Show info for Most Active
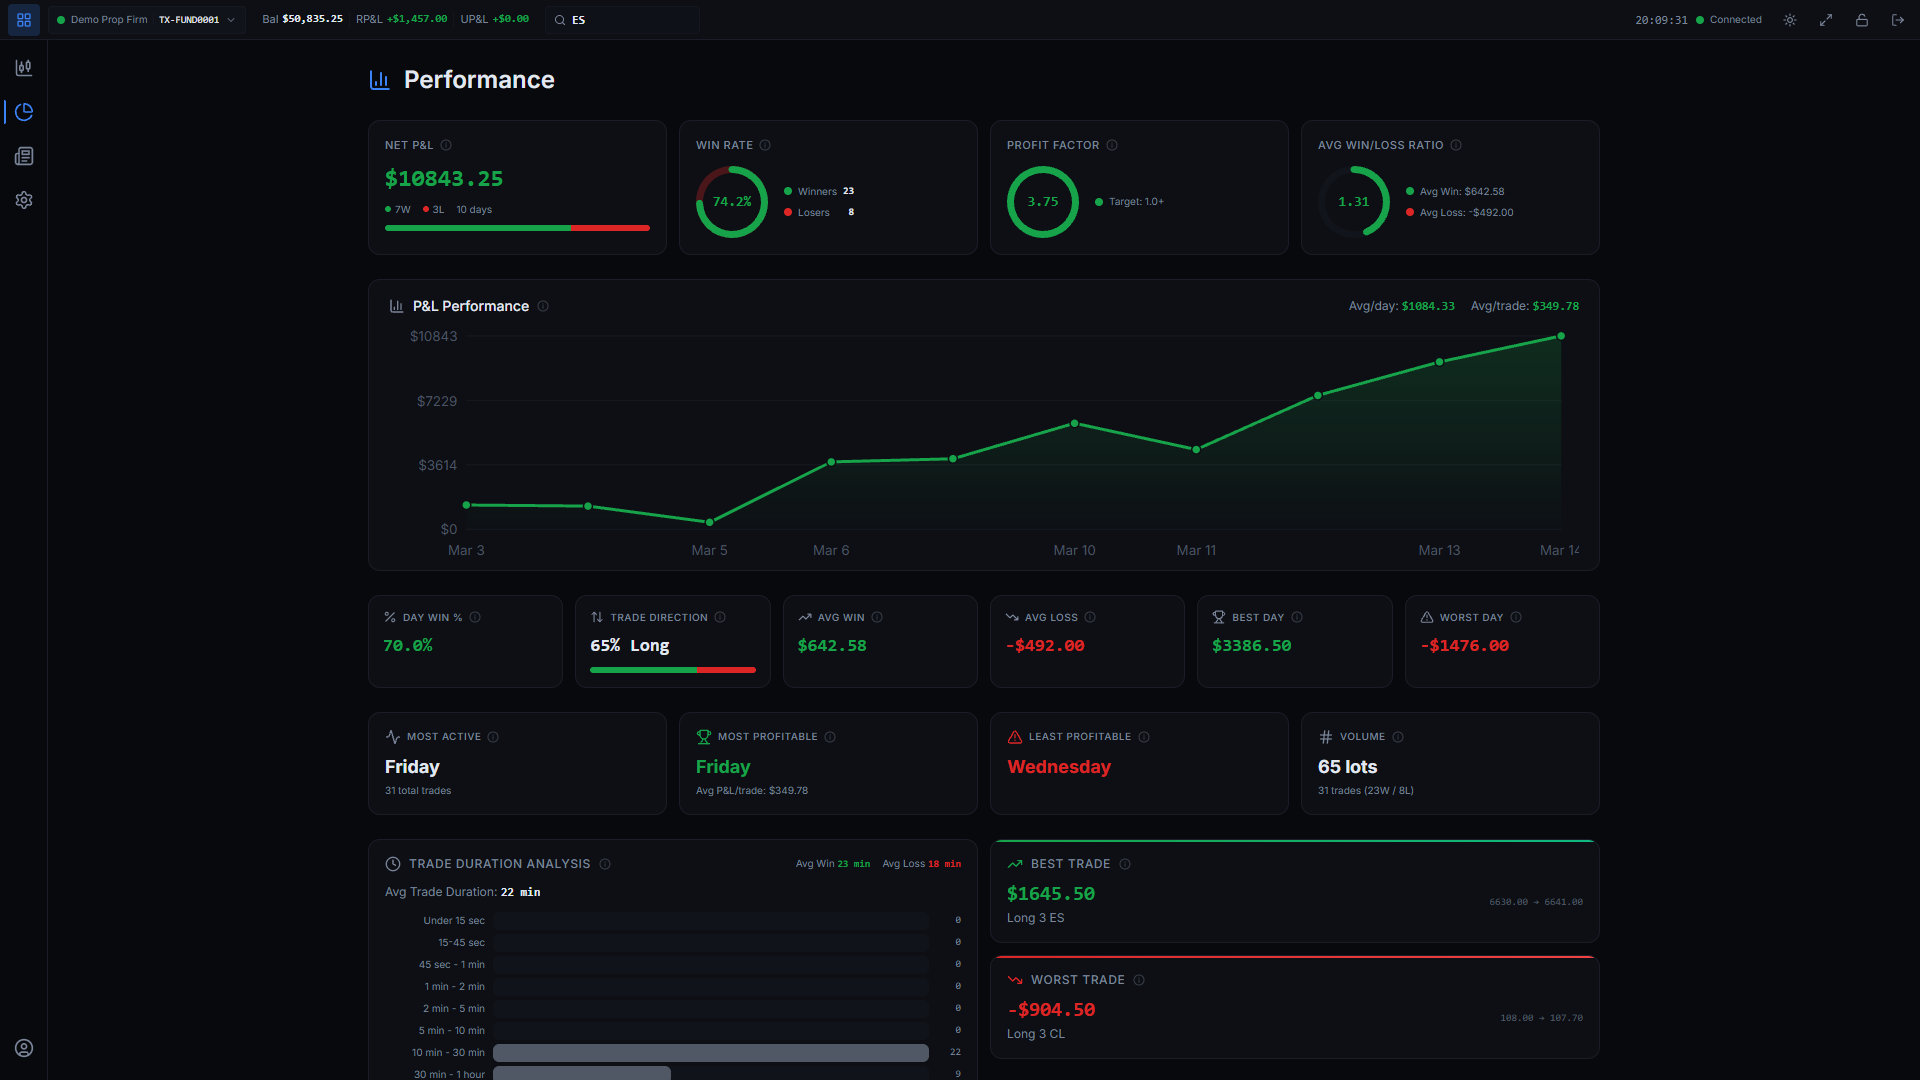This screenshot has height=1080, width=1920. 493,737
